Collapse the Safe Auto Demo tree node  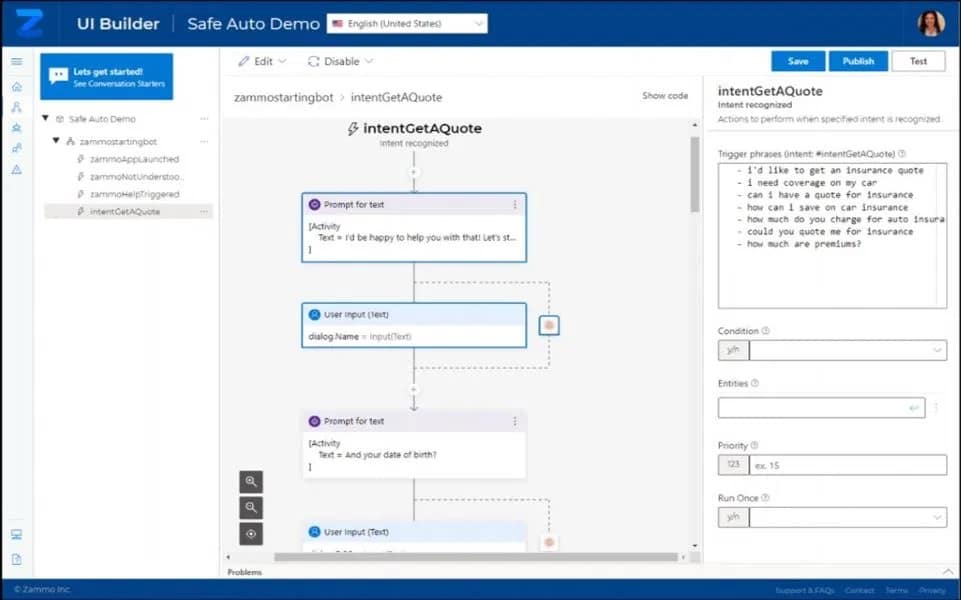pos(46,119)
